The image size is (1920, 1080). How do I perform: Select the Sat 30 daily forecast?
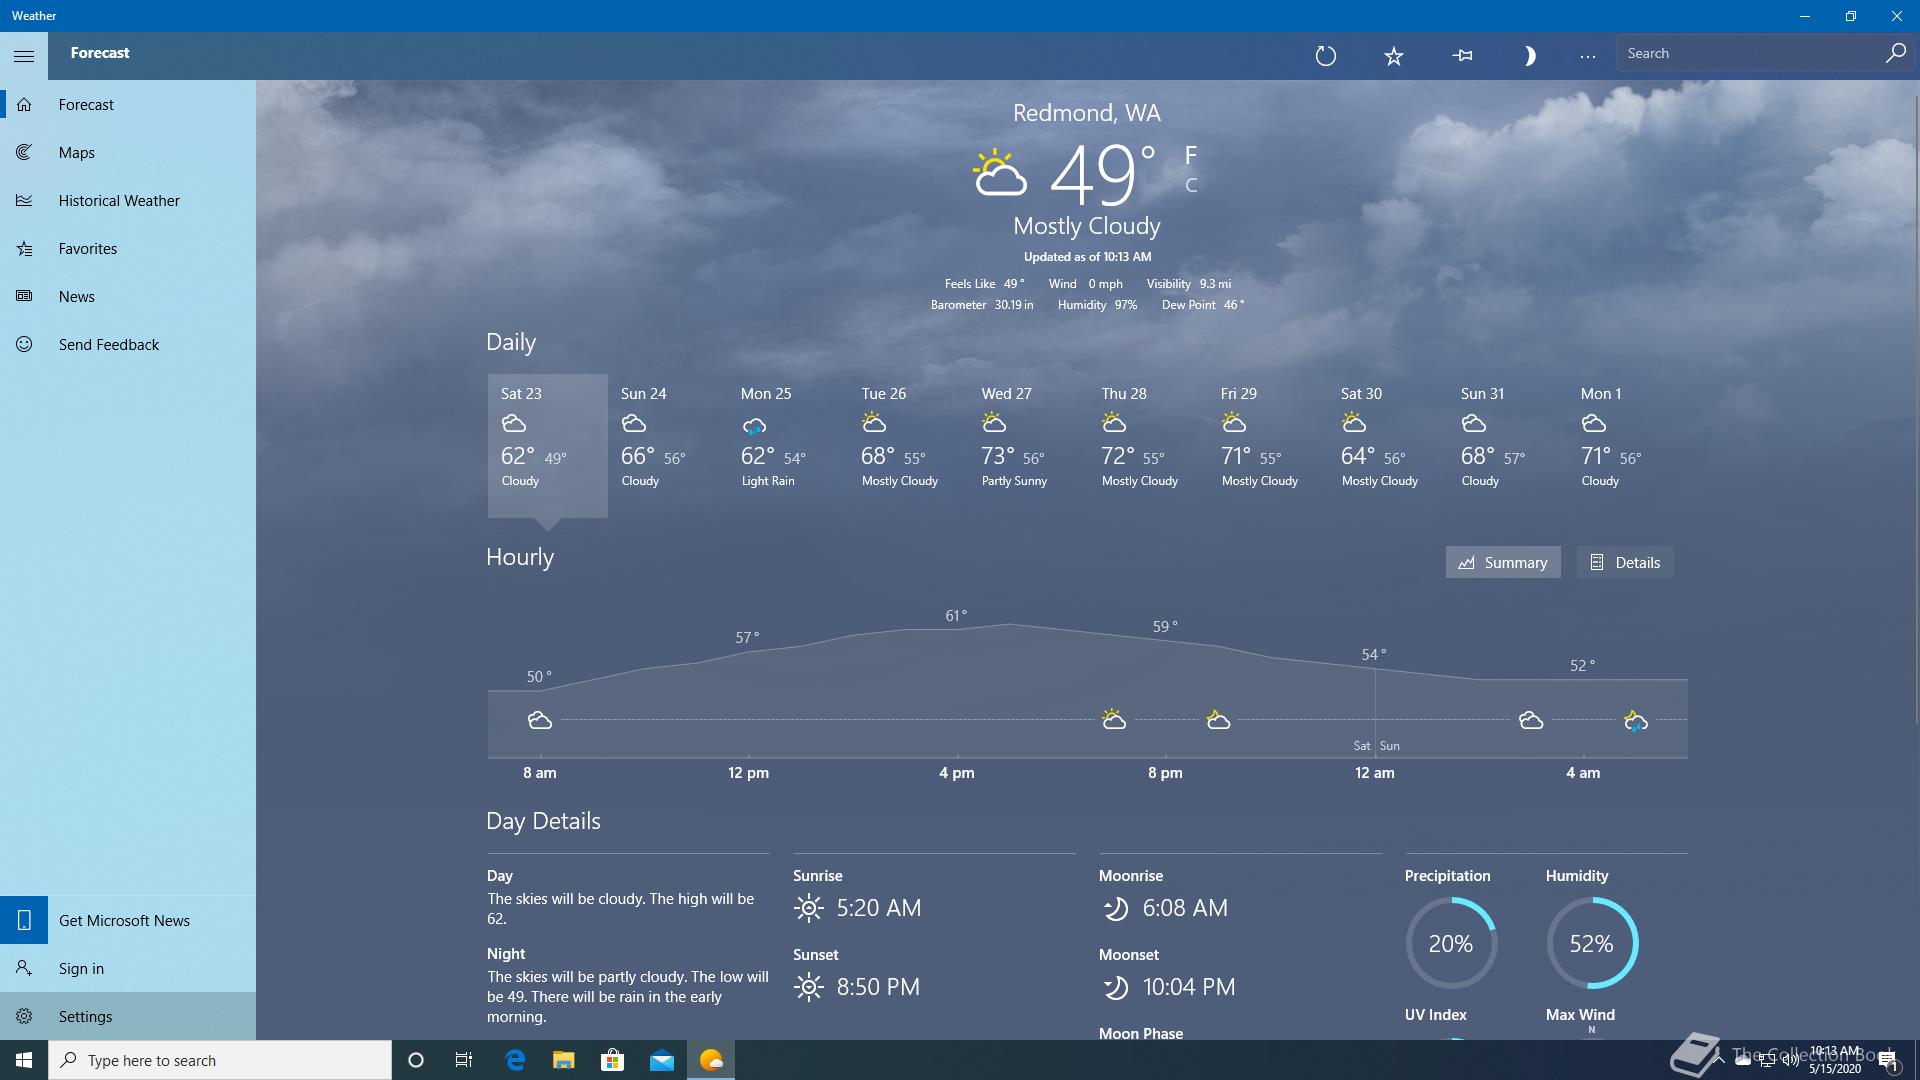[1387, 445]
